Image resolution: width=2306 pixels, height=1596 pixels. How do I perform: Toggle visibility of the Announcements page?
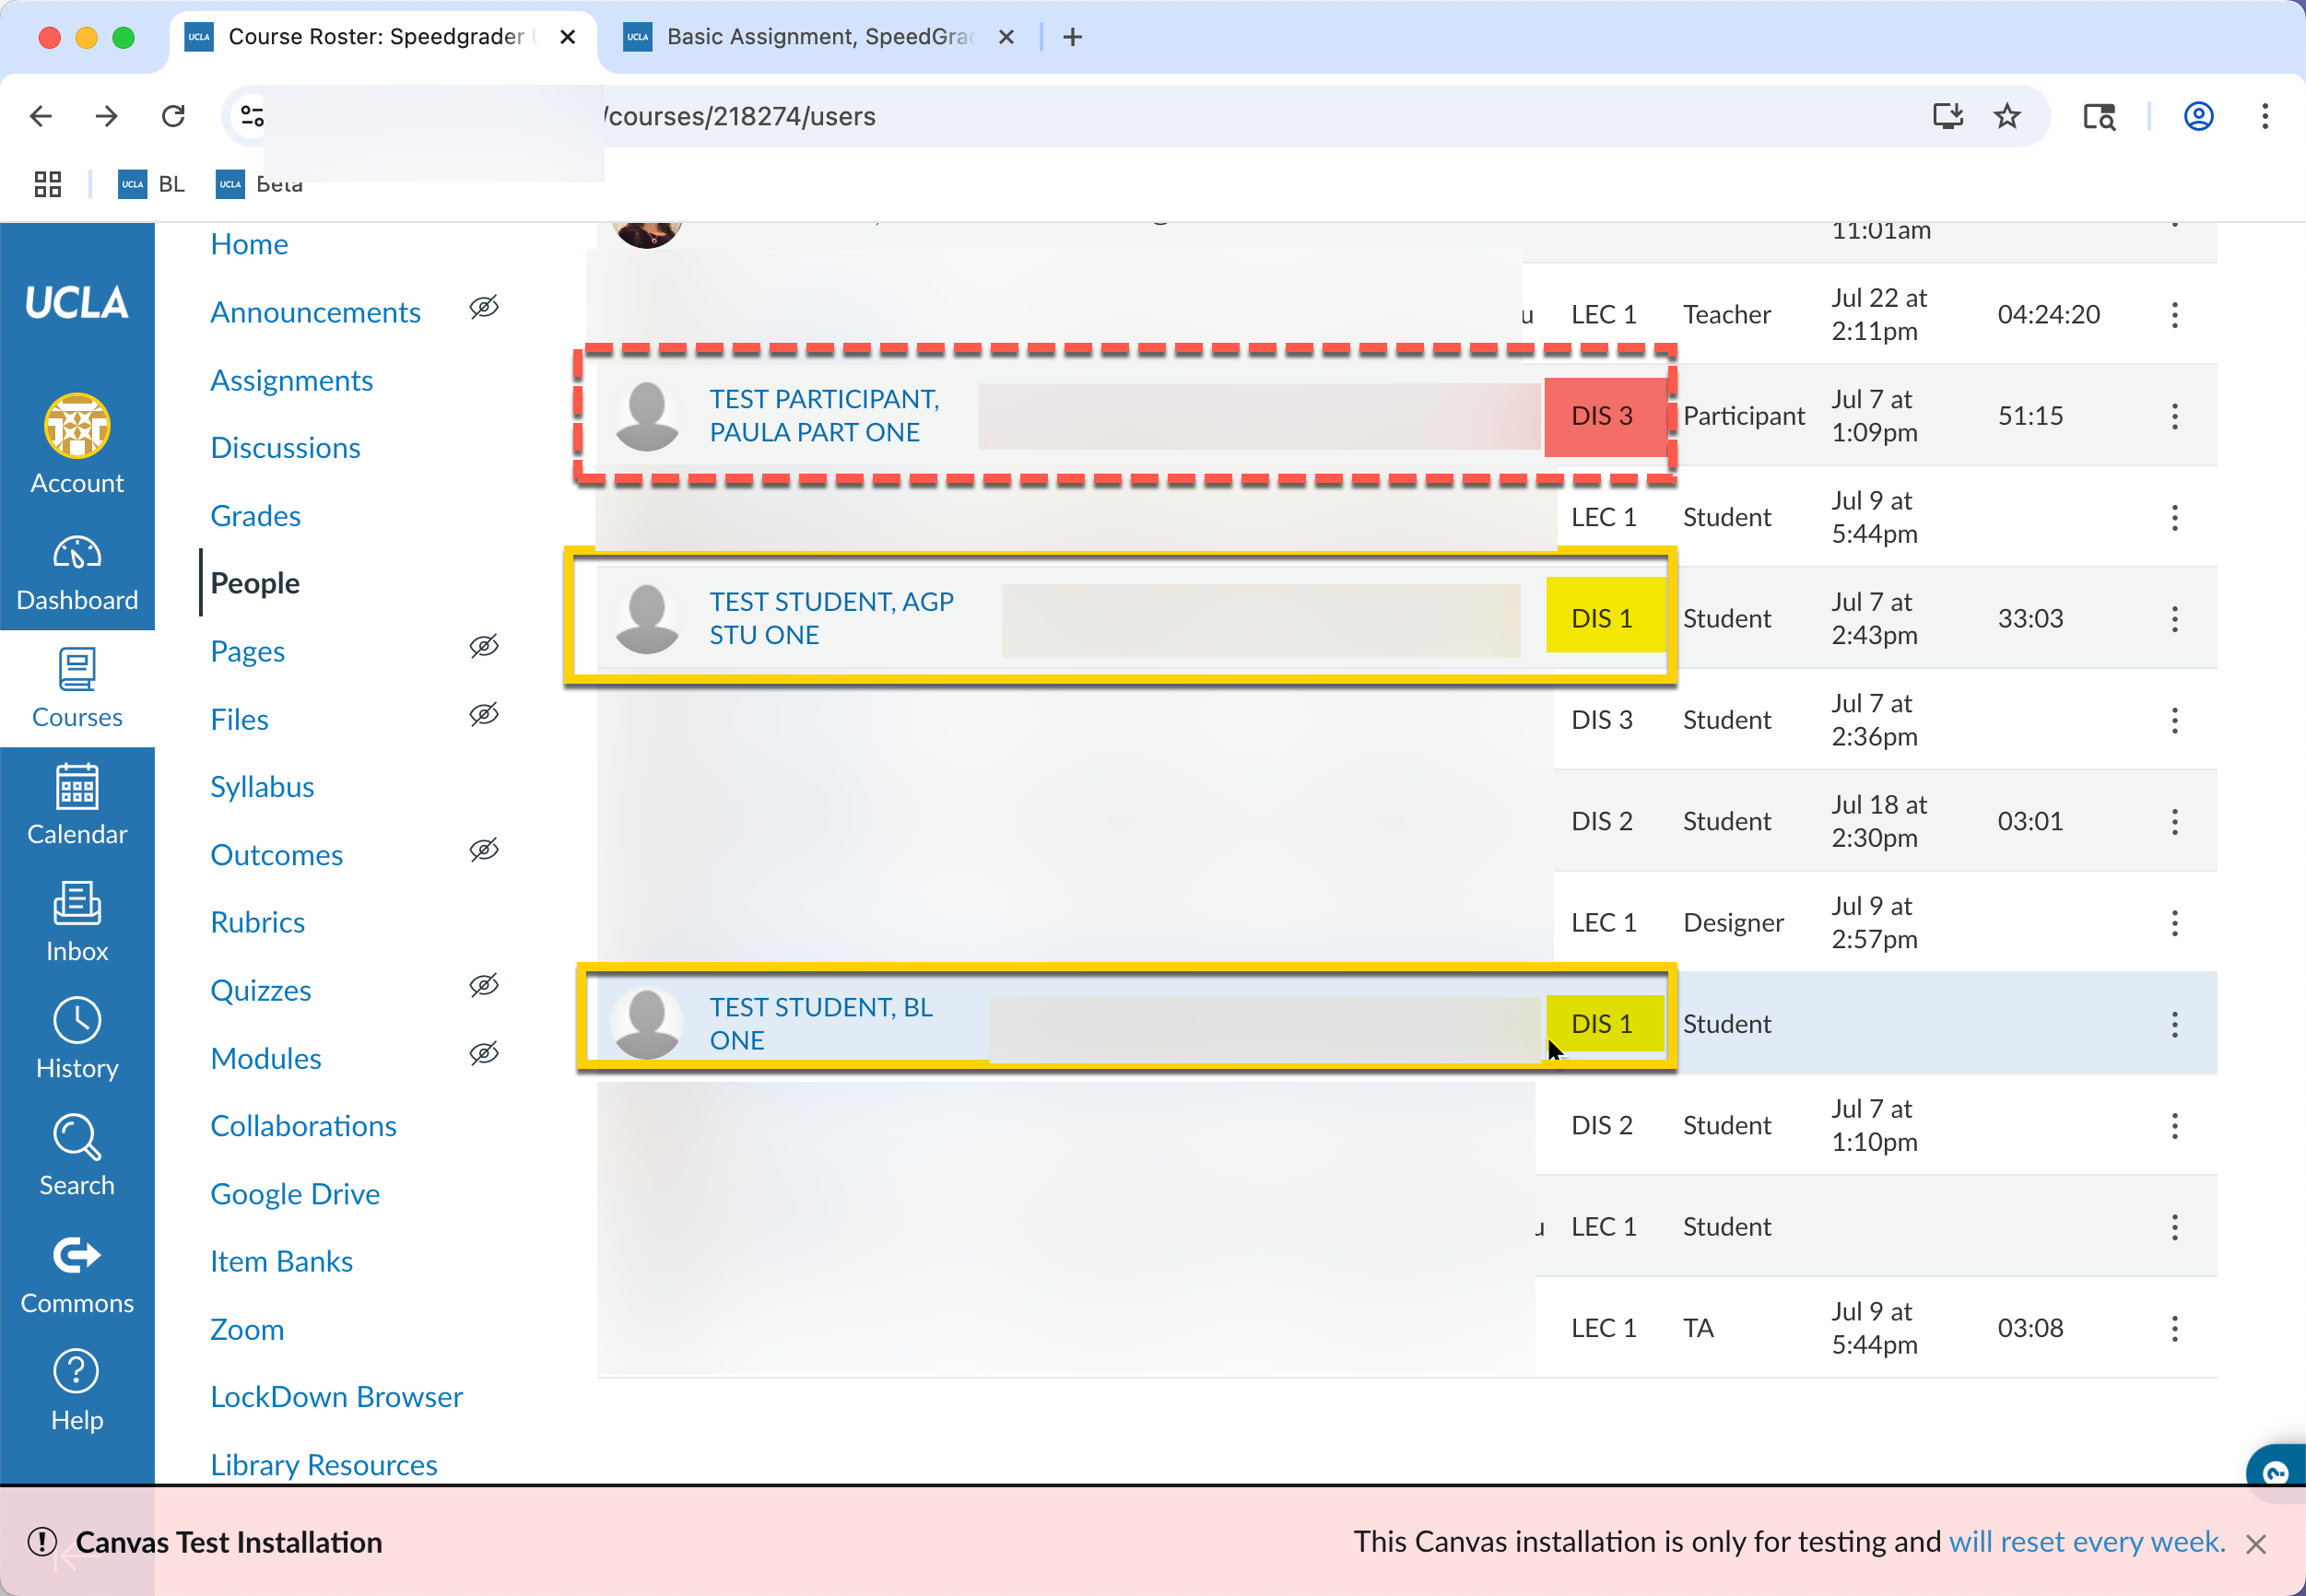[484, 307]
